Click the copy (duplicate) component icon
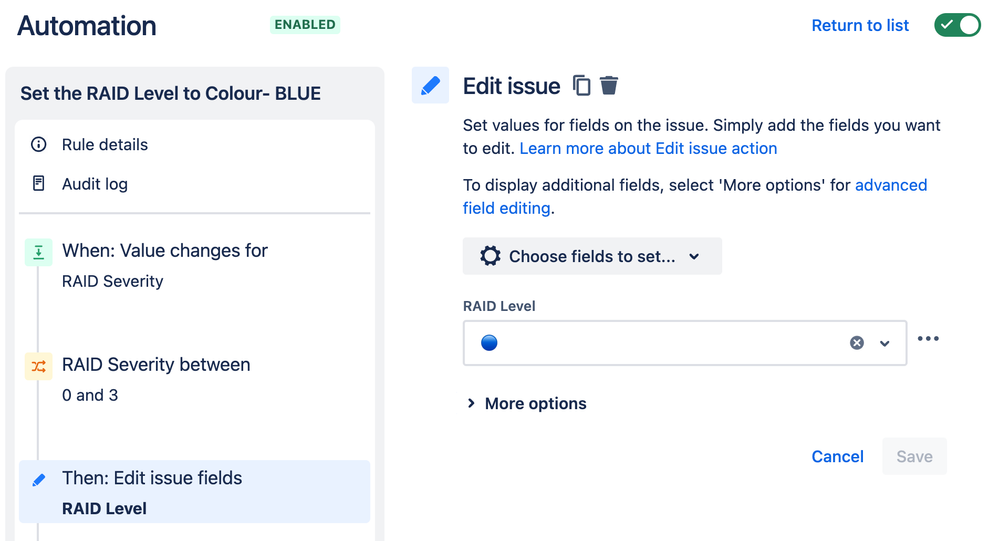Viewport: 999px width, 541px height. pos(581,86)
